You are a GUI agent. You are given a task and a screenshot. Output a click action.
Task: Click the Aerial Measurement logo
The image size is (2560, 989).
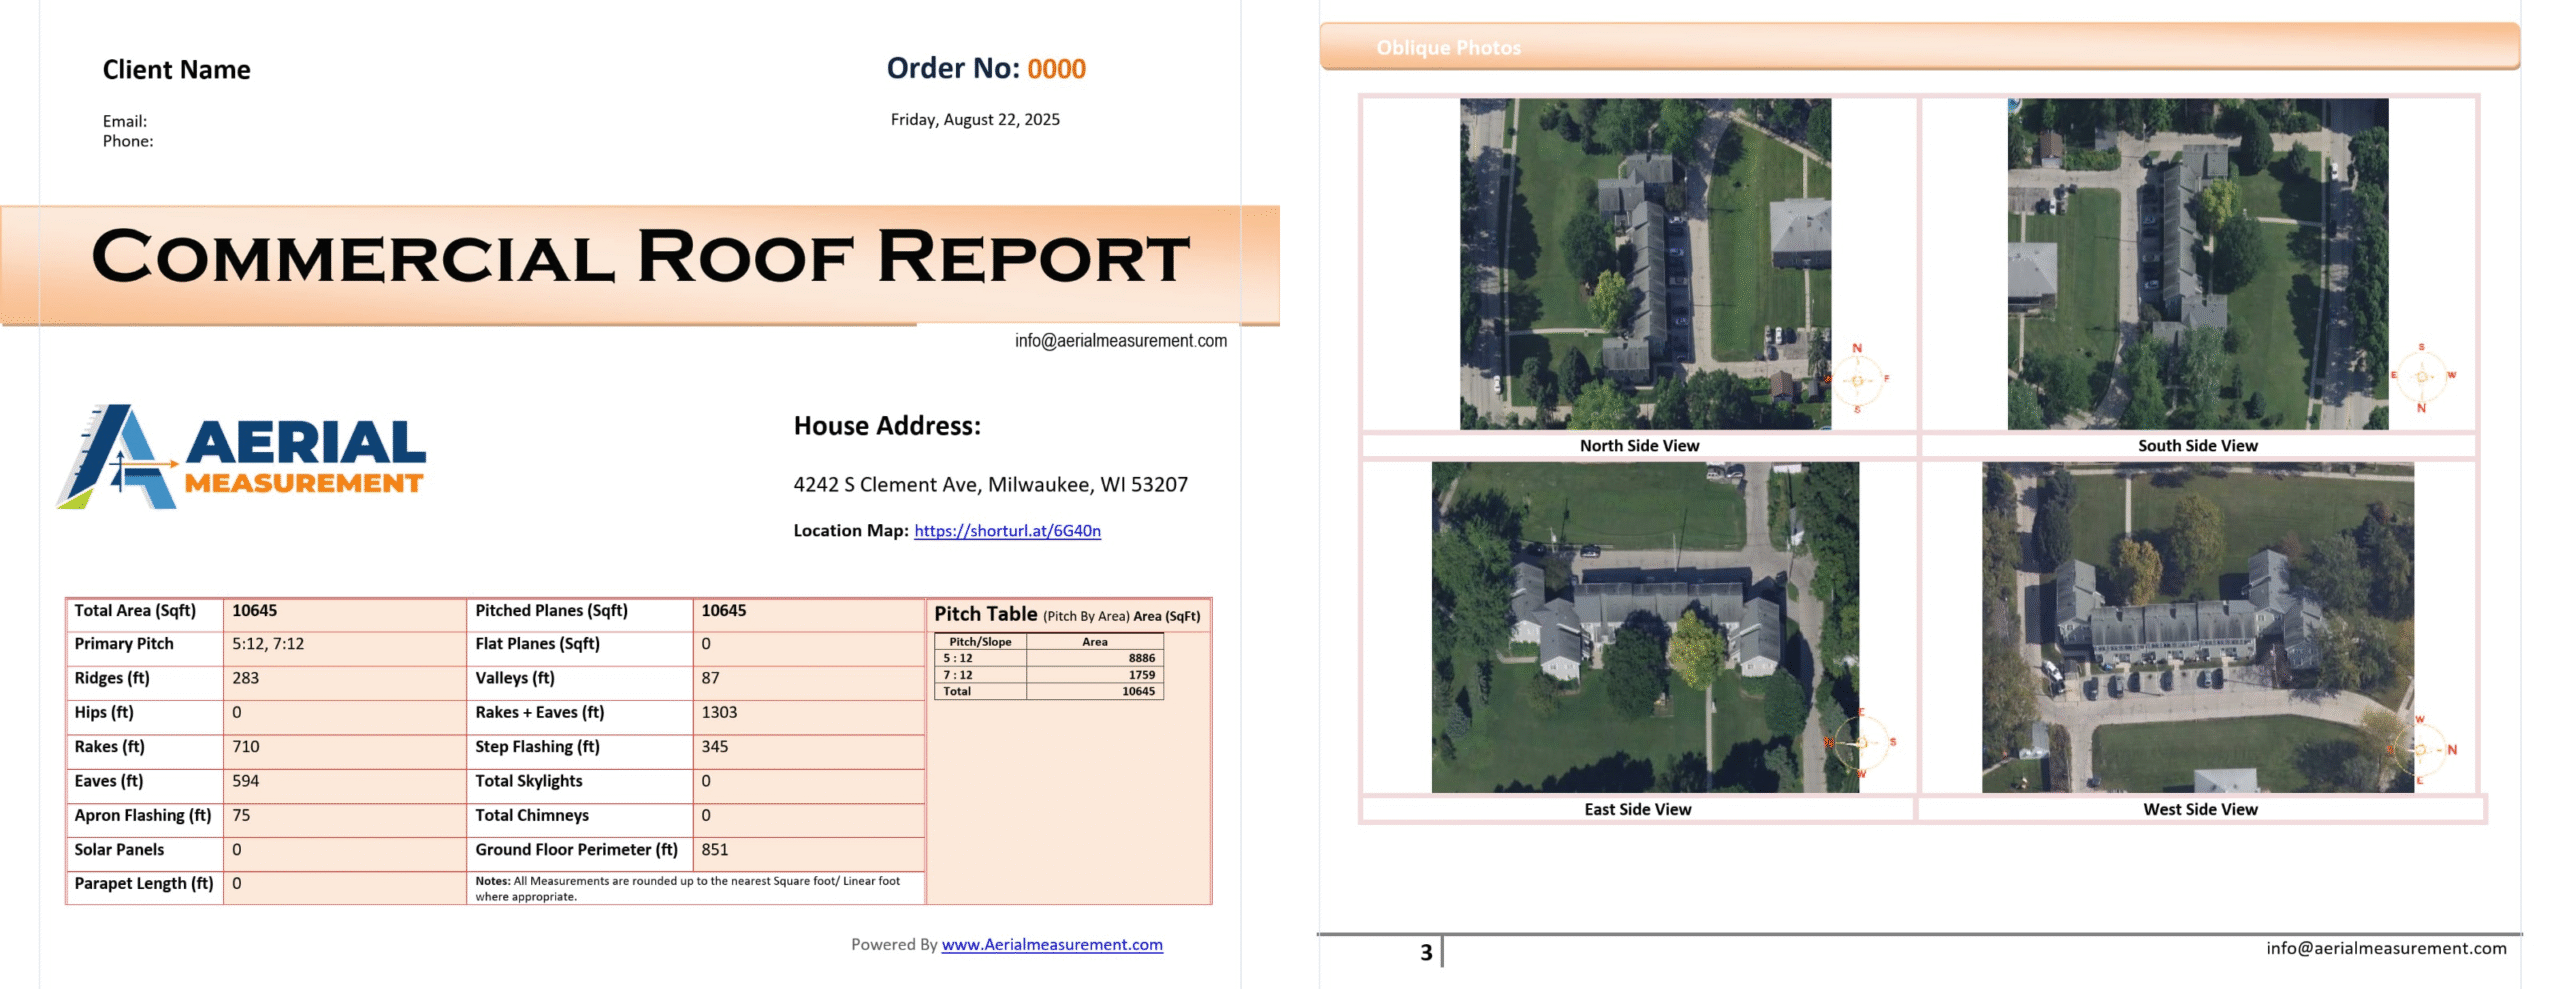tap(242, 457)
